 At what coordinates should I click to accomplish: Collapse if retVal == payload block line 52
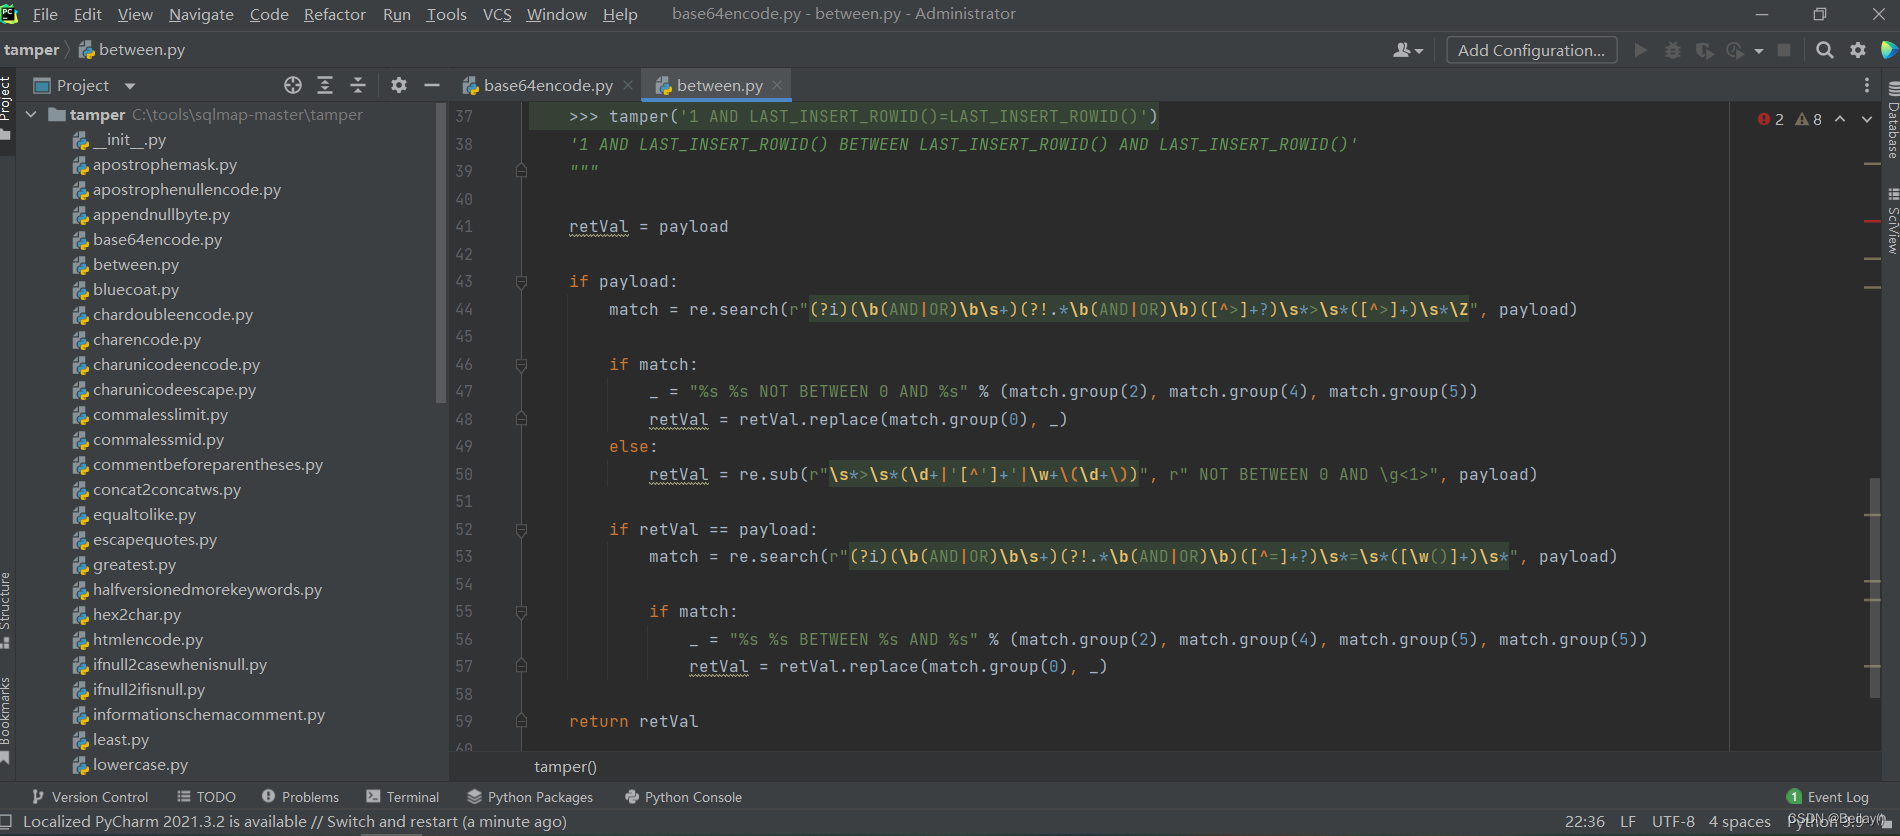click(521, 530)
